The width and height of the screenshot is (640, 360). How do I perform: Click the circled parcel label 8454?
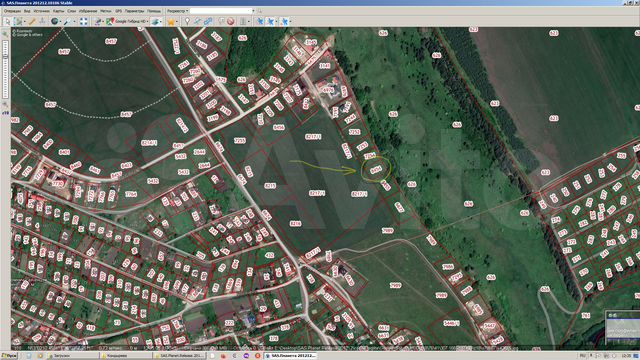(376, 169)
